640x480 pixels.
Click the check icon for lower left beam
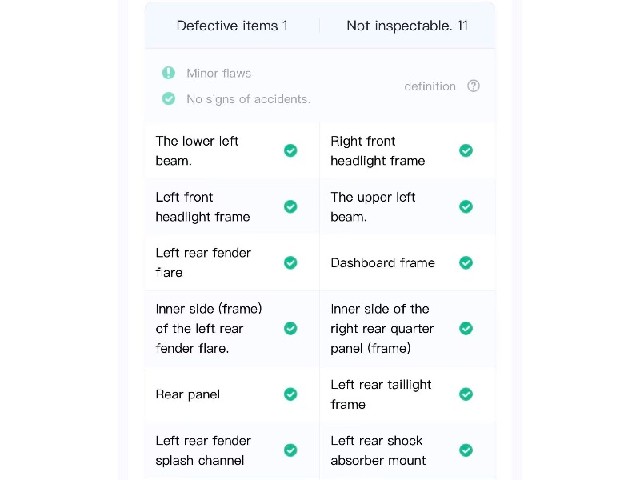pos(291,151)
